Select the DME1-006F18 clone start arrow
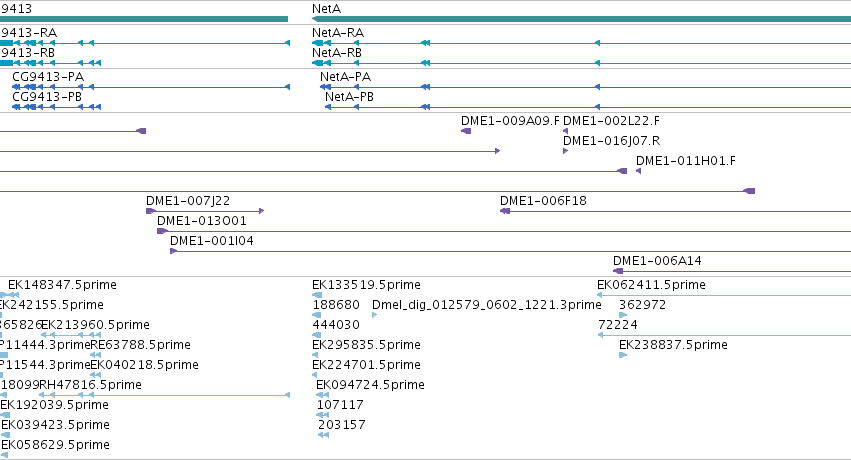851x460 pixels. click(505, 211)
